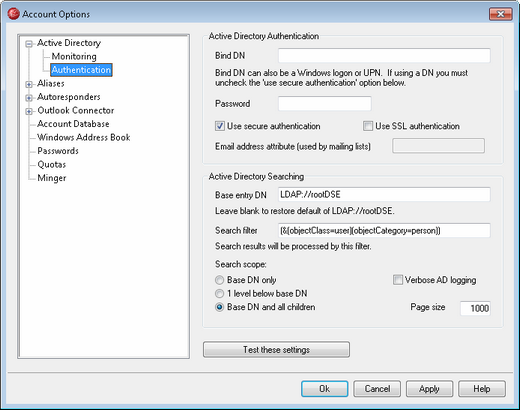Collapse the Active Directory tree node
520x410 pixels.
(x=29, y=44)
